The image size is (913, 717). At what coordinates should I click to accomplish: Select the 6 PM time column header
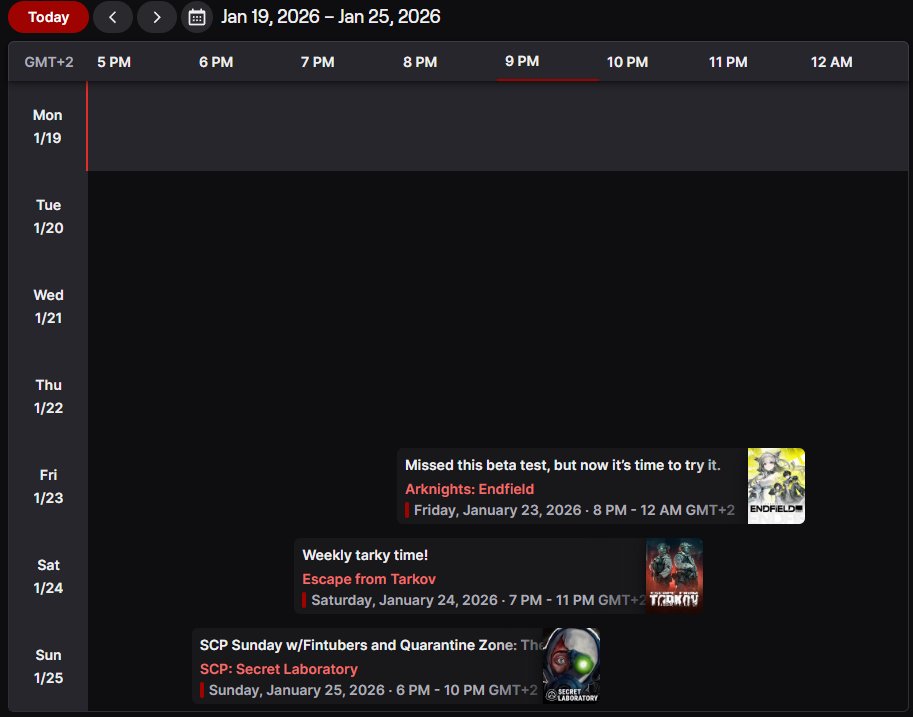pyautogui.click(x=216, y=62)
